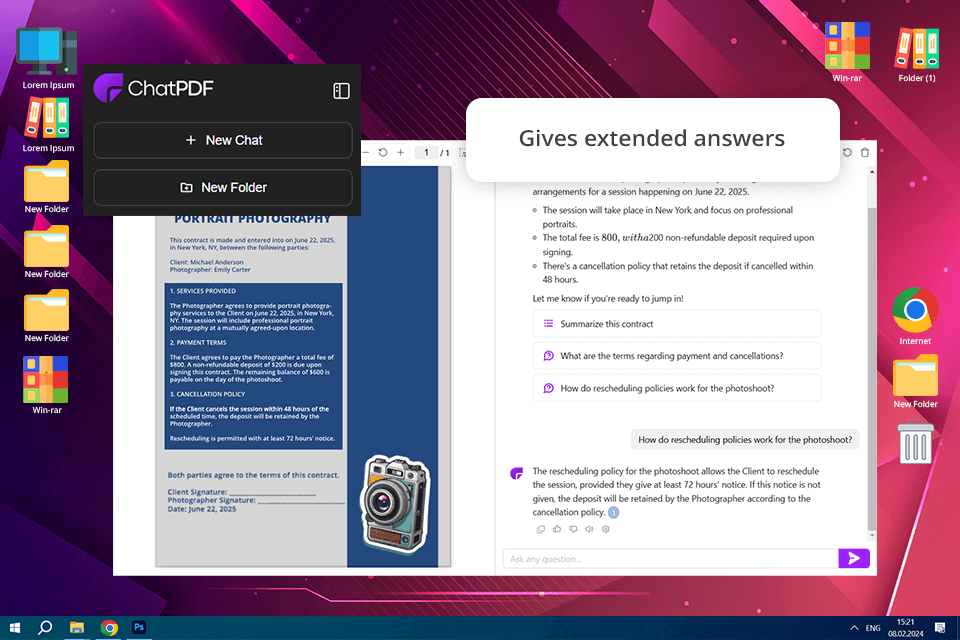960x640 pixels.
Task: Click the ENG language indicator
Action: point(873,628)
